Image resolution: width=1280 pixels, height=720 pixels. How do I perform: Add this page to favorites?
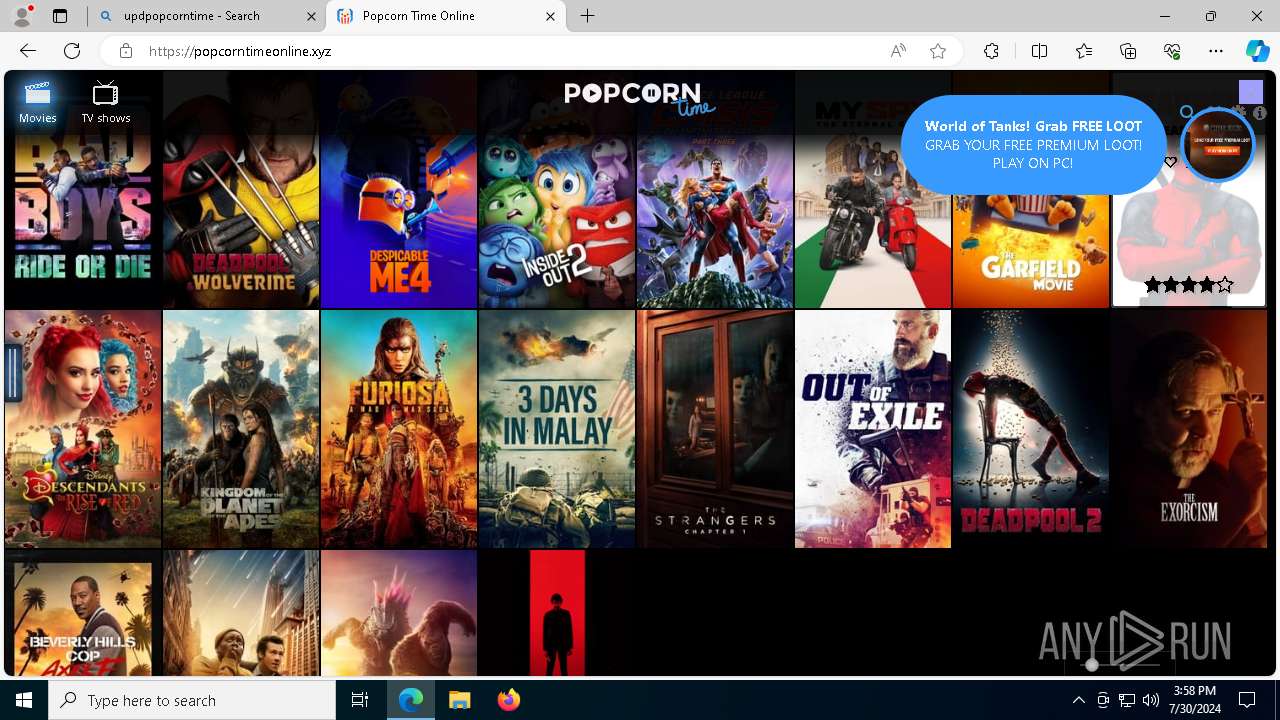click(x=938, y=51)
